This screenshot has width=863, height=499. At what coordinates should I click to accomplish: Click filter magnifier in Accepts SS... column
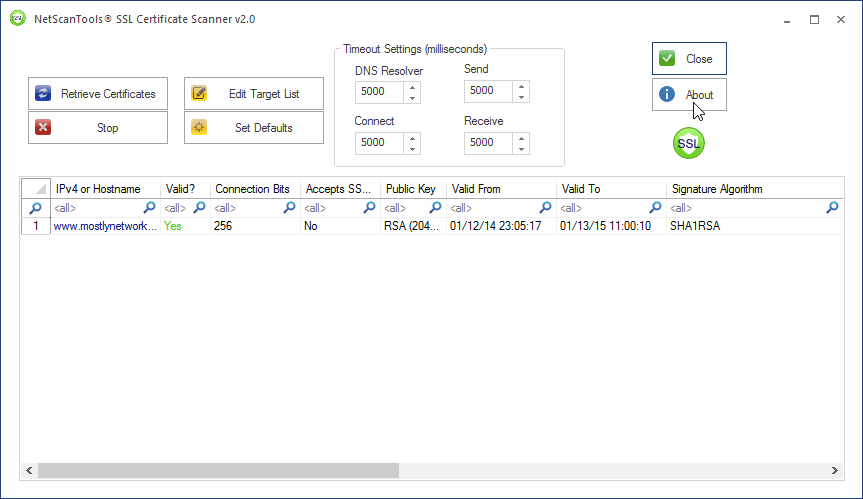coord(369,207)
